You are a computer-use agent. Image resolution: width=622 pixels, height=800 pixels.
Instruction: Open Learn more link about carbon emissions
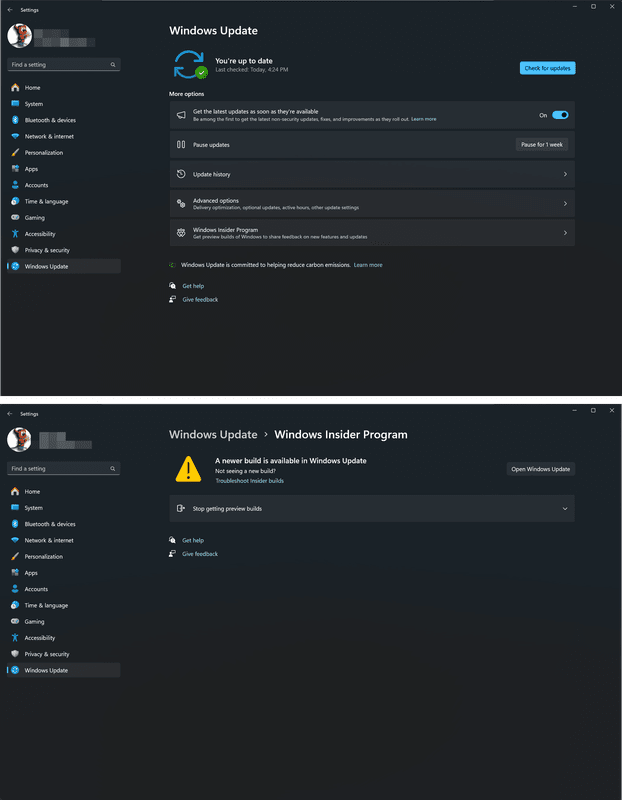point(368,265)
